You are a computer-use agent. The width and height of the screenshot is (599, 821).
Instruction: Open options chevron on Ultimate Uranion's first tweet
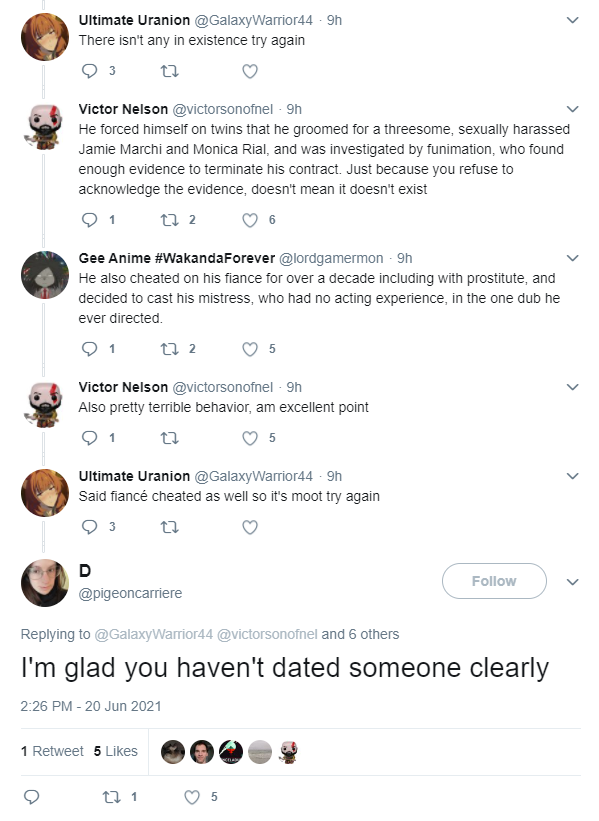point(573,20)
